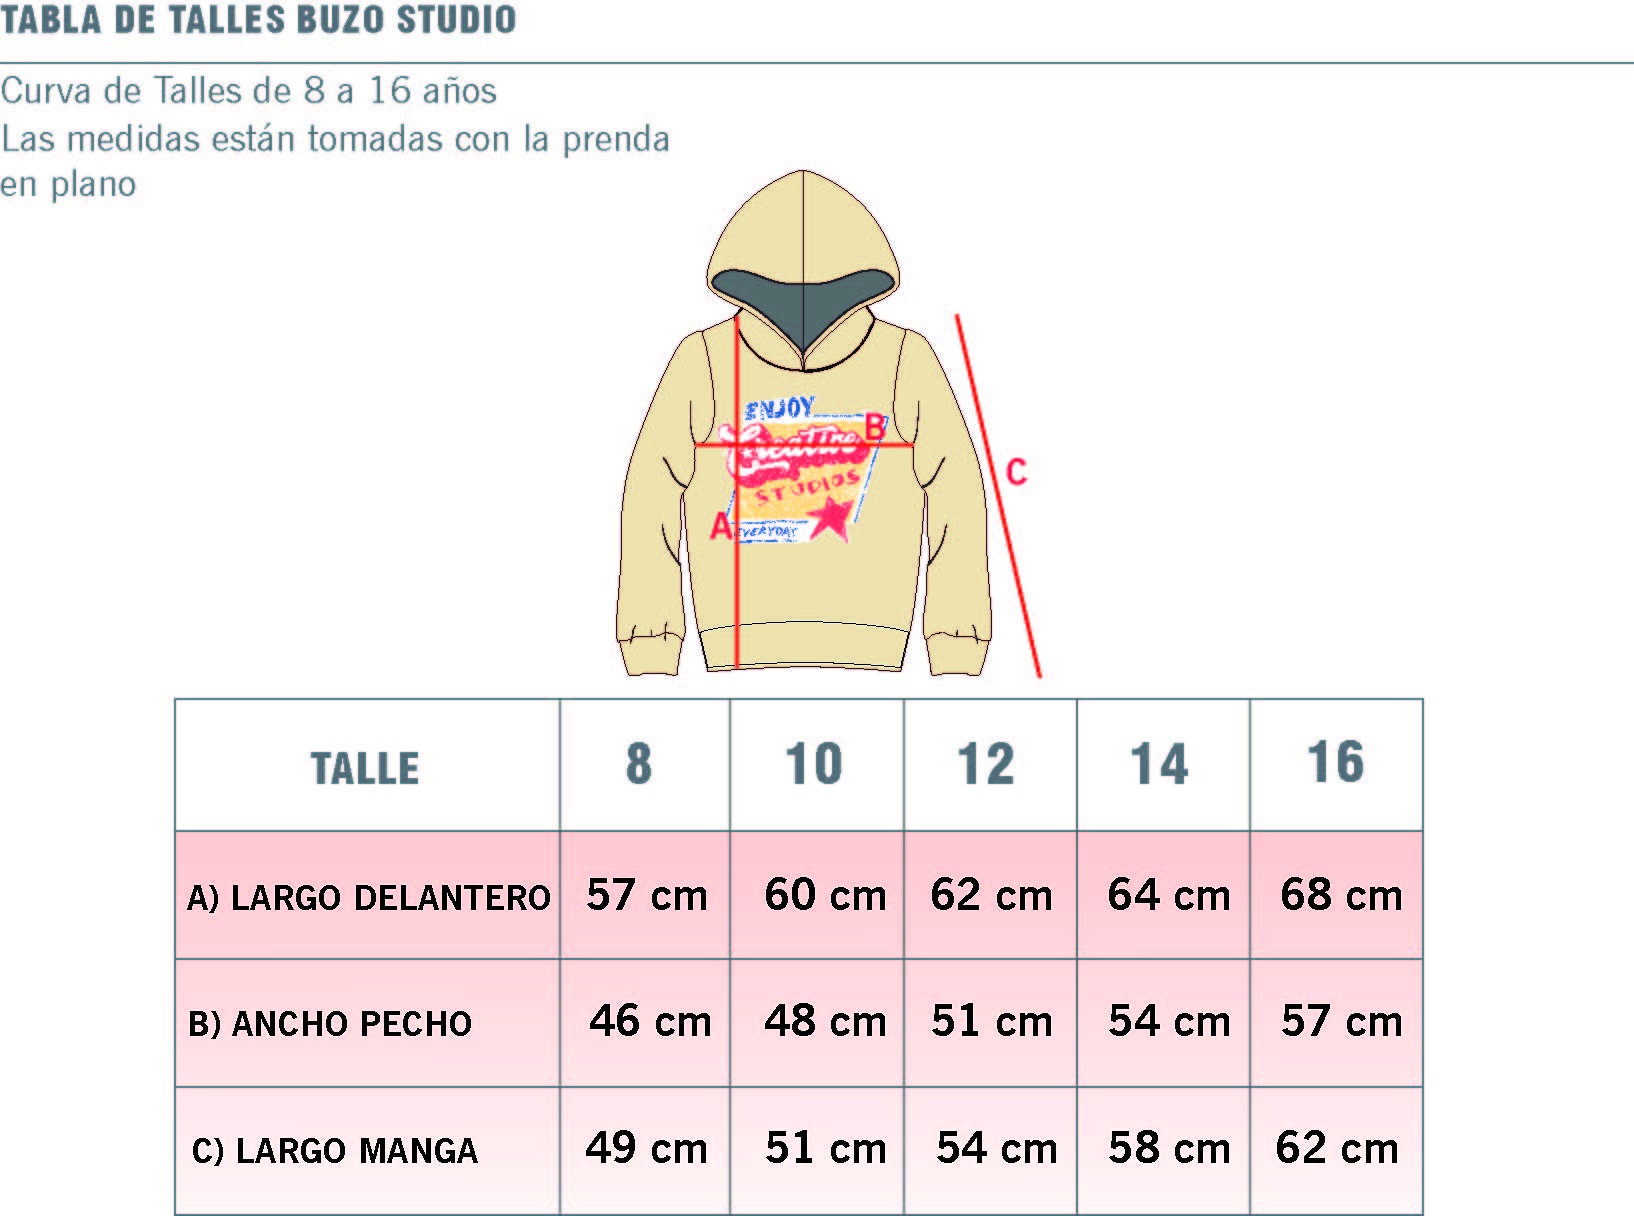Click the red letter A marker
This screenshot has height=1216, width=1634.
pos(720,526)
